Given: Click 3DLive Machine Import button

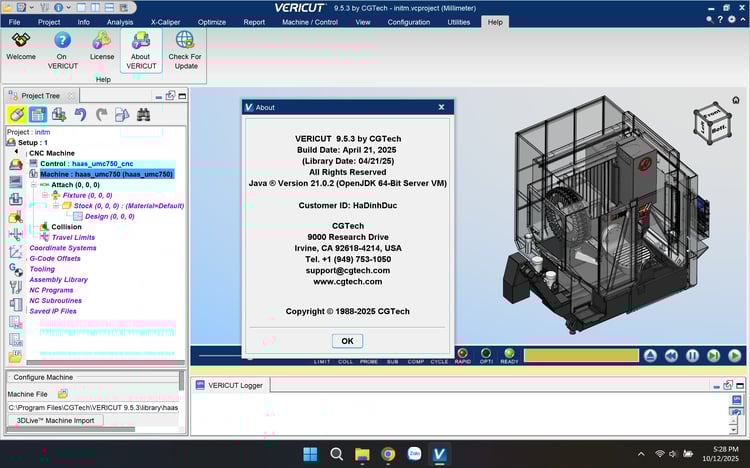Looking at the screenshot, I should (55, 421).
